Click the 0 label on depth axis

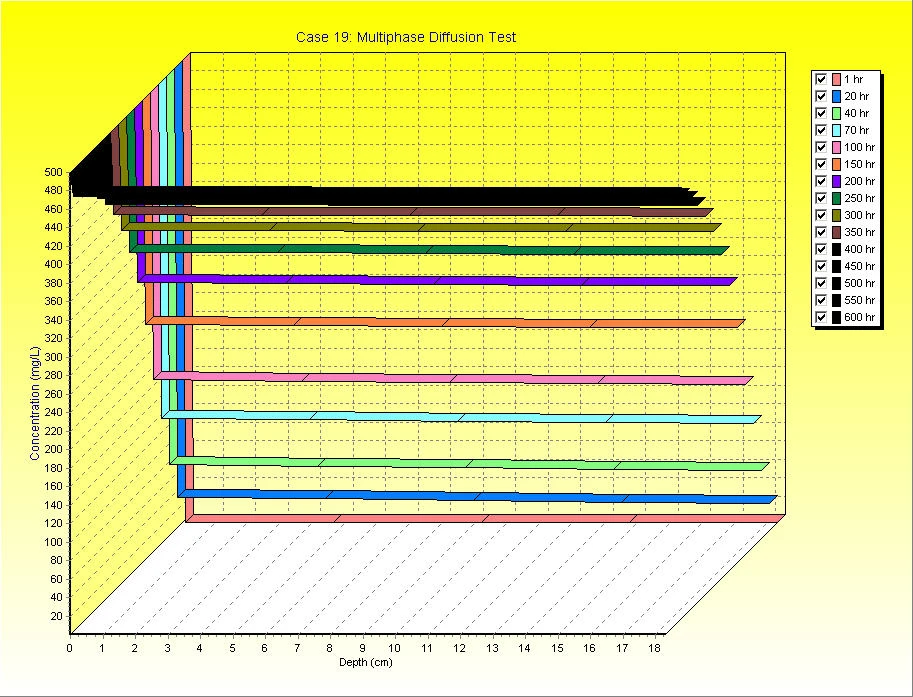click(x=70, y=648)
